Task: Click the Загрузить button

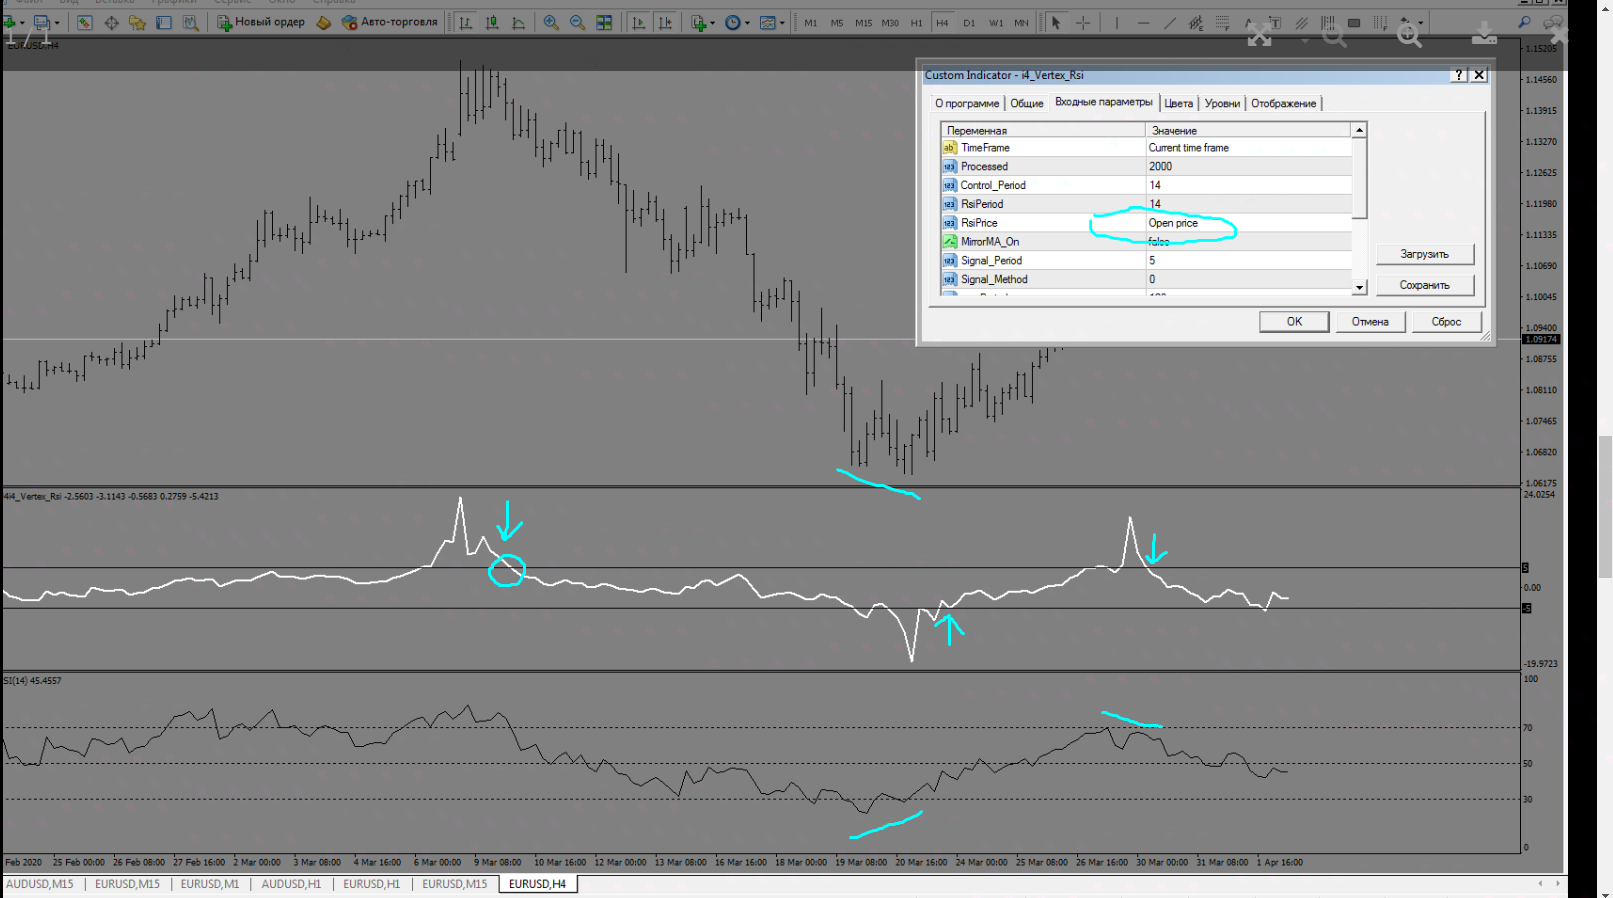Action: 1424,254
